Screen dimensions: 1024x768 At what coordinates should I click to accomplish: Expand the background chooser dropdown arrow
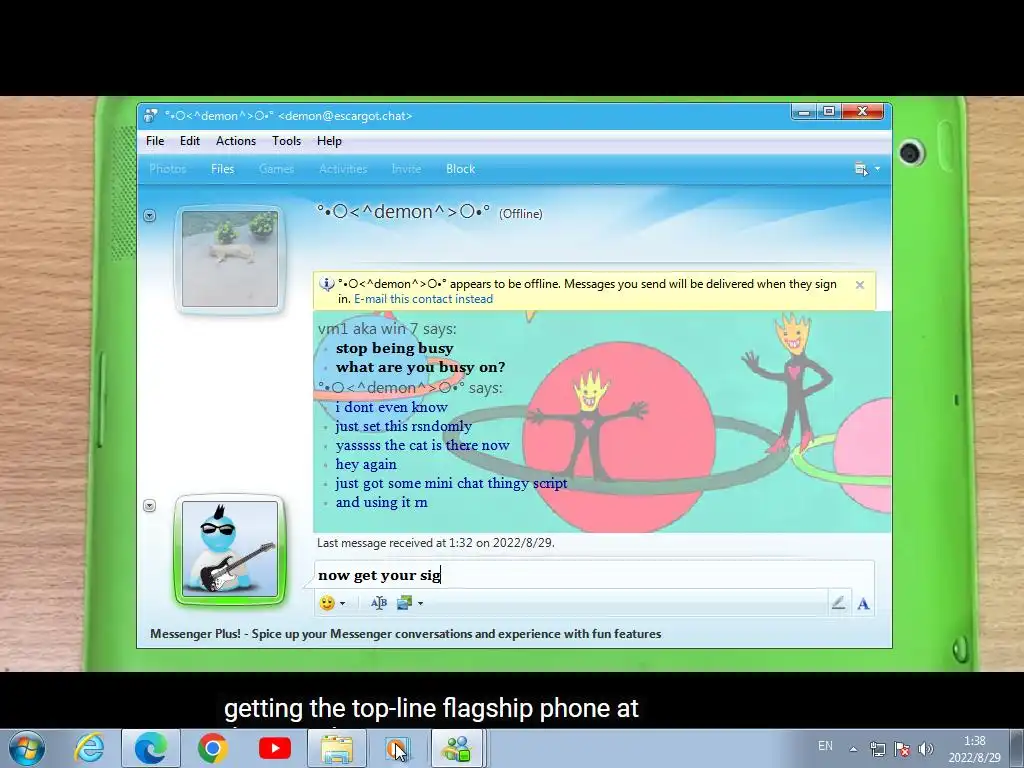click(x=420, y=603)
